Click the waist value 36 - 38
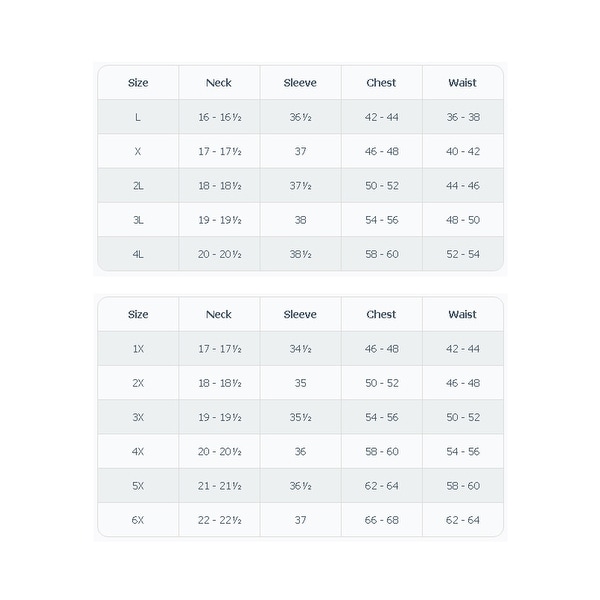 coord(463,117)
